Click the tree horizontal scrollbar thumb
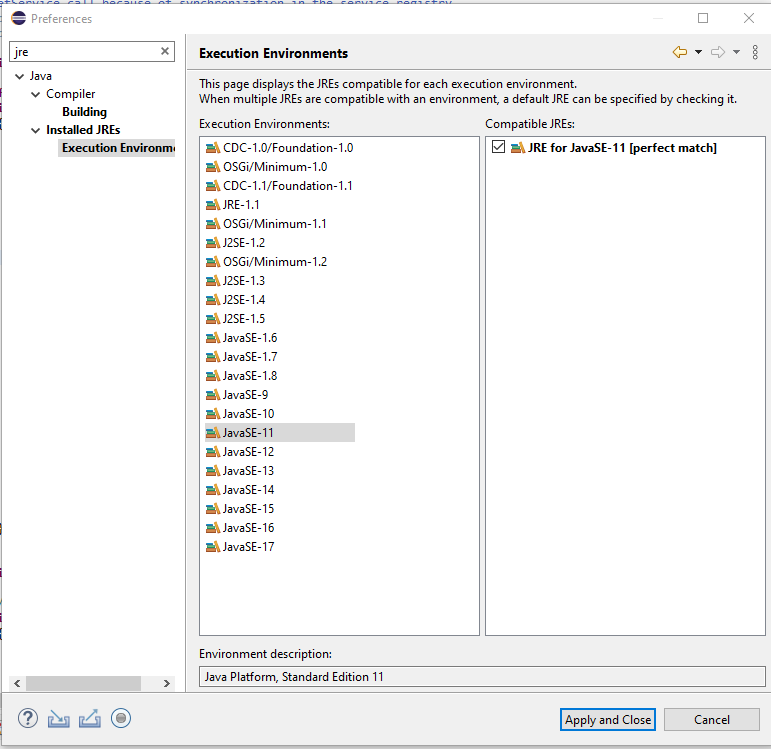Image resolution: width=771 pixels, height=749 pixels. pos(83,684)
